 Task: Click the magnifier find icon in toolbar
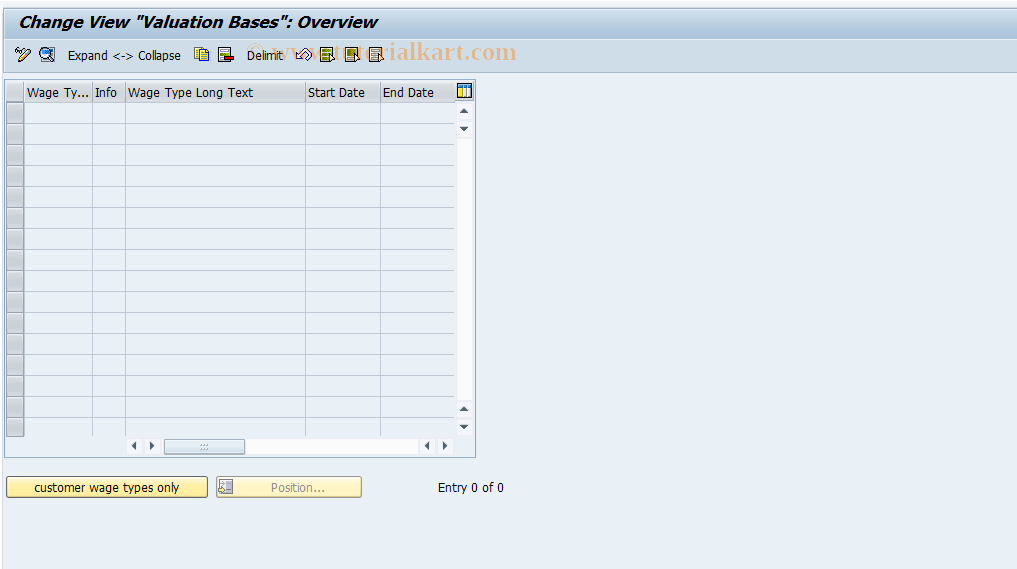[47, 55]
